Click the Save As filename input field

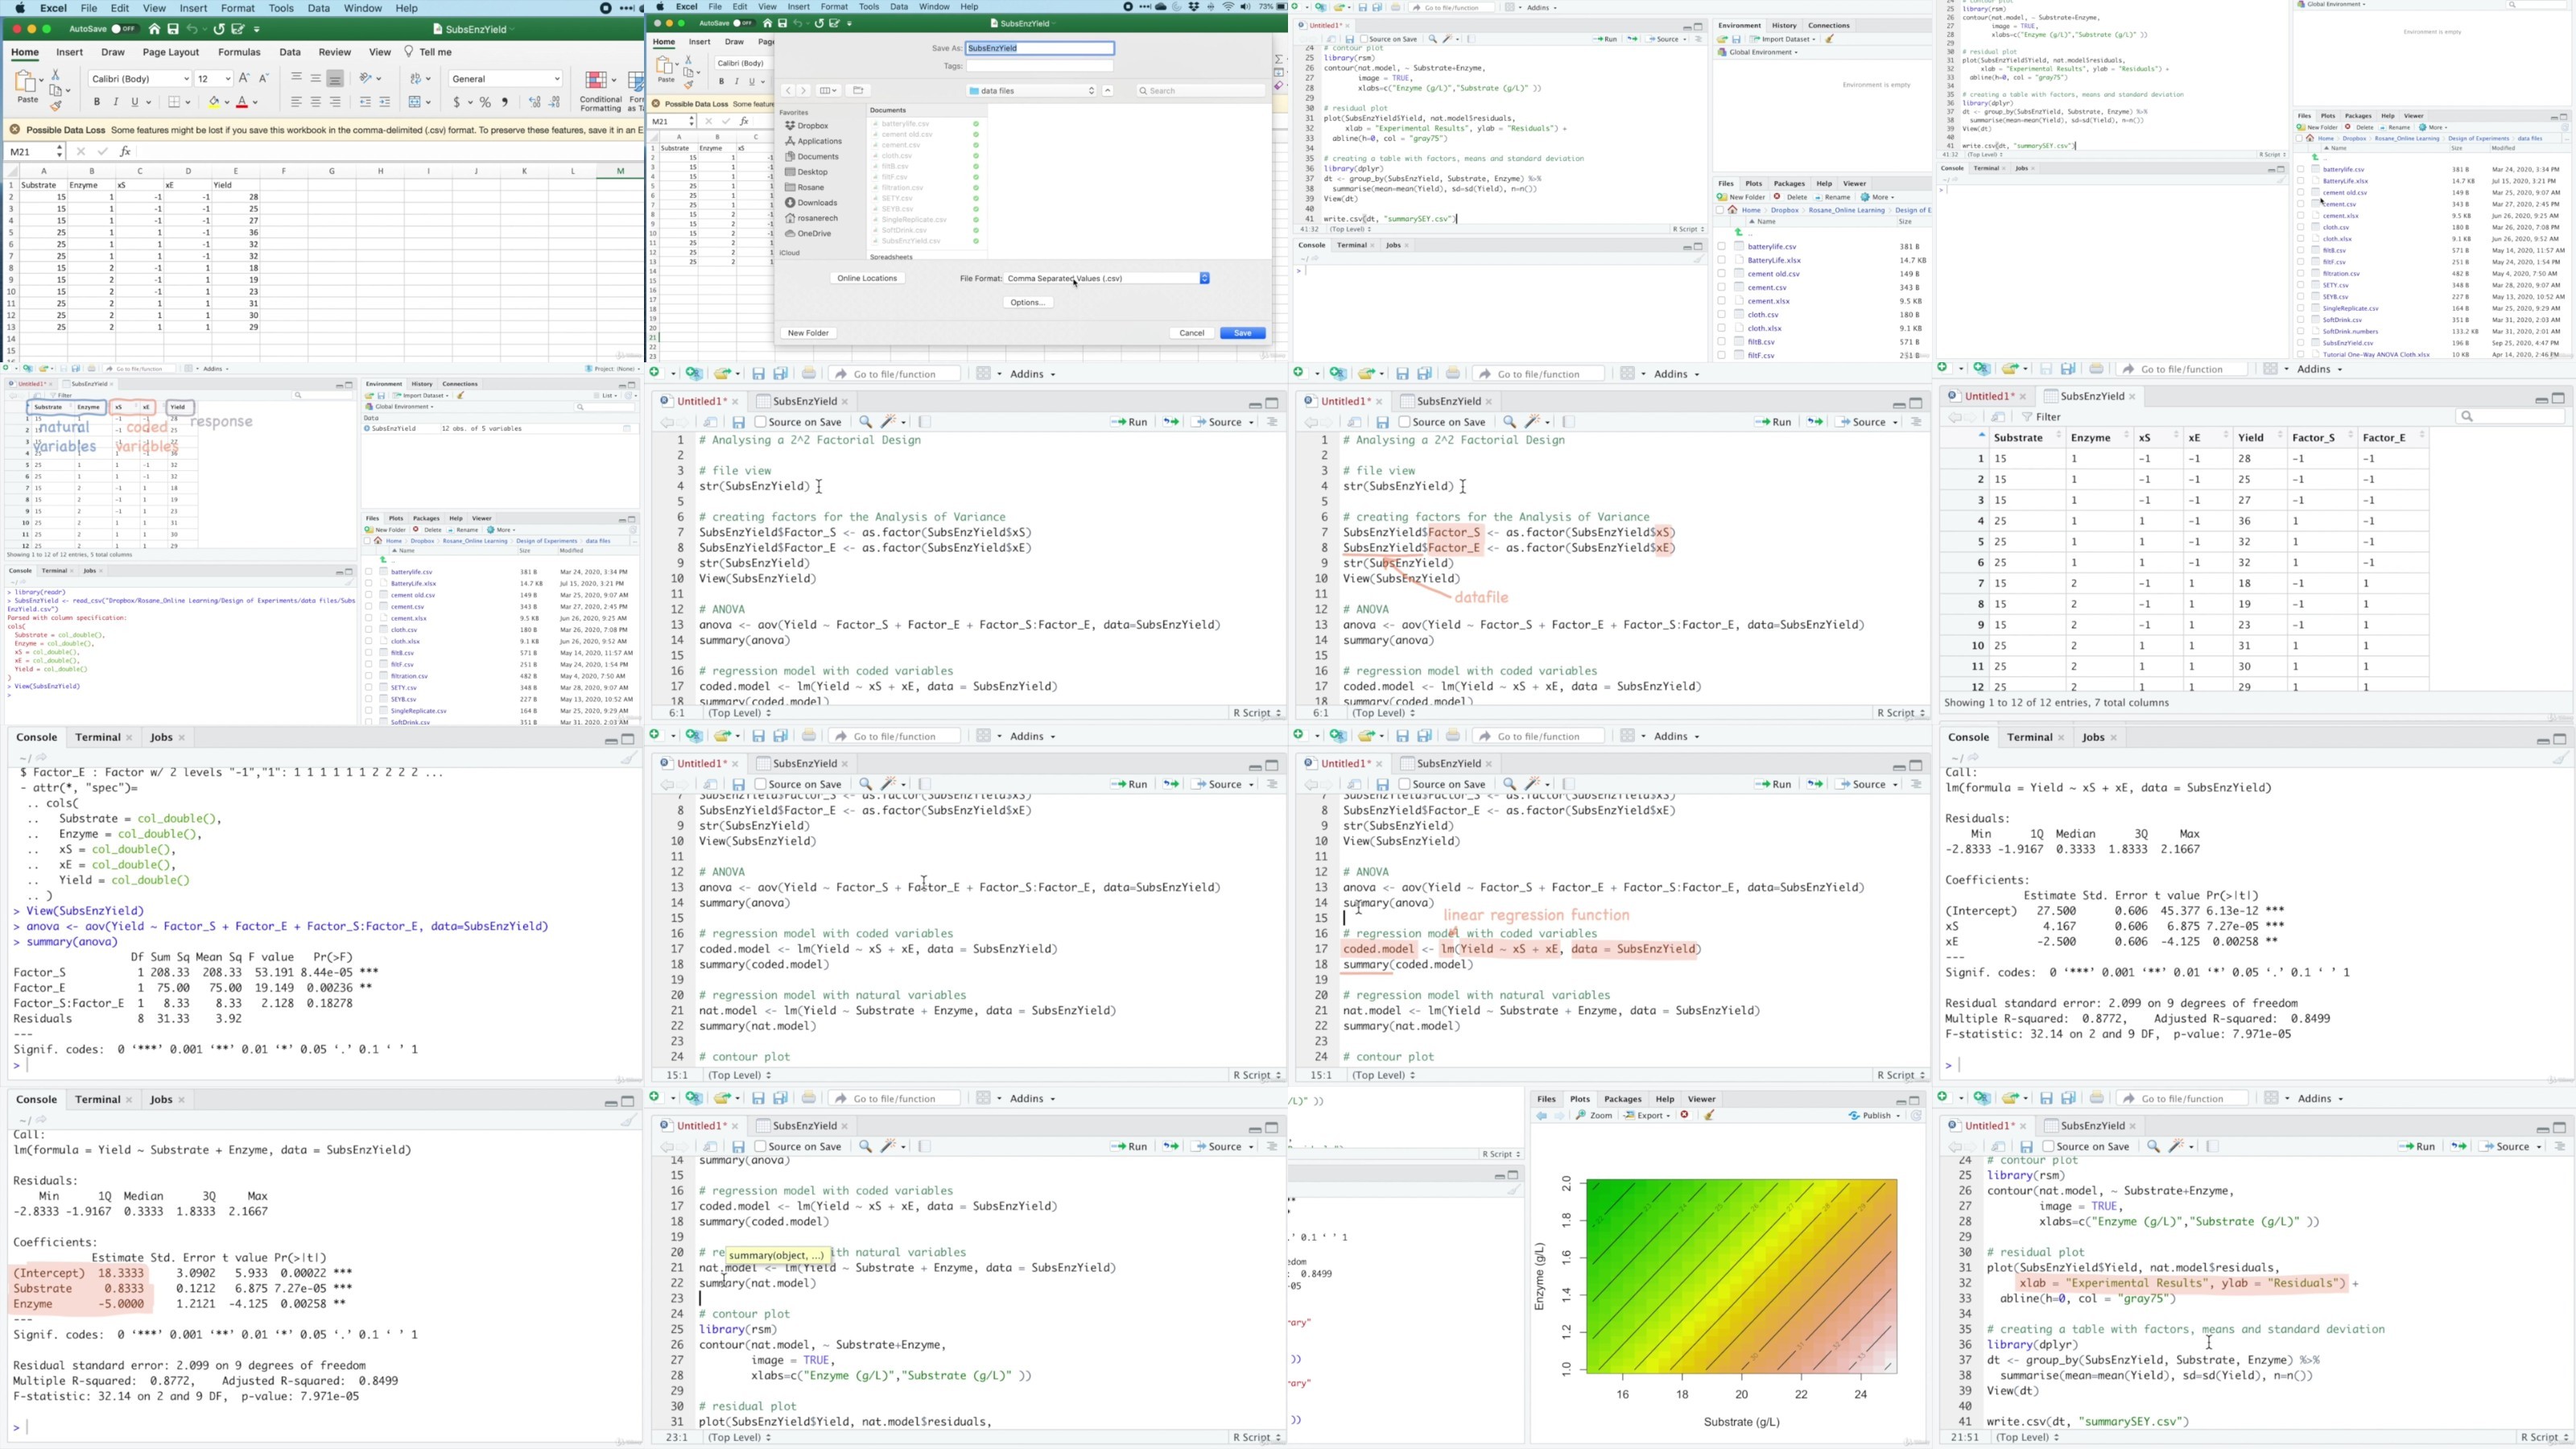(1039, 48)
